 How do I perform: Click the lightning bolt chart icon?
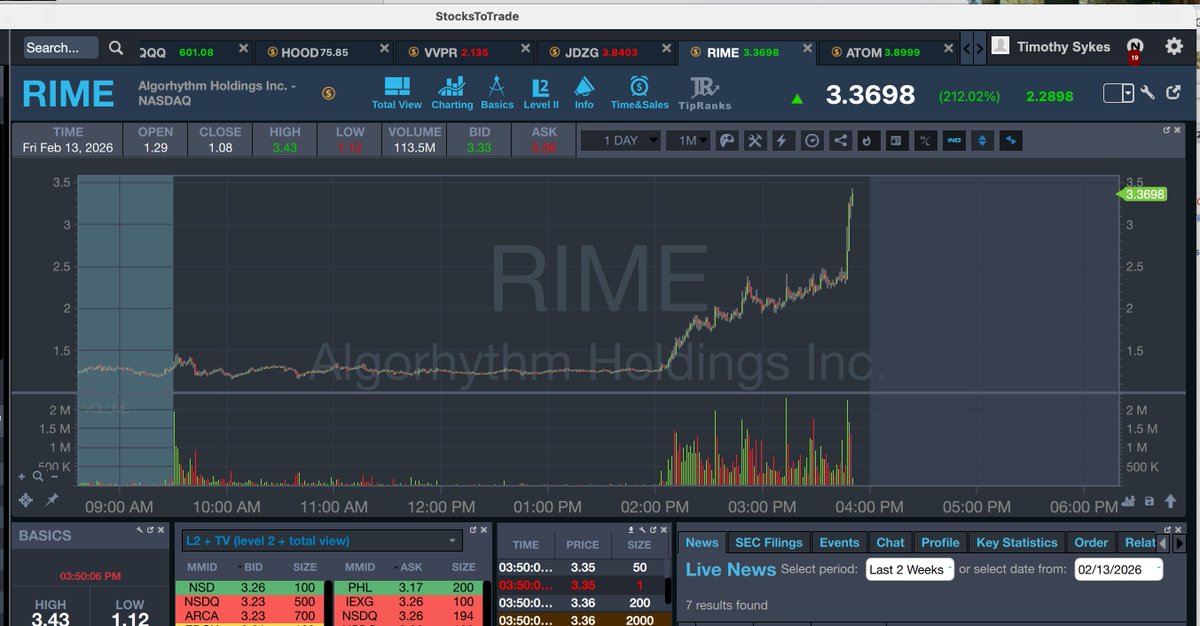point(783,141)
